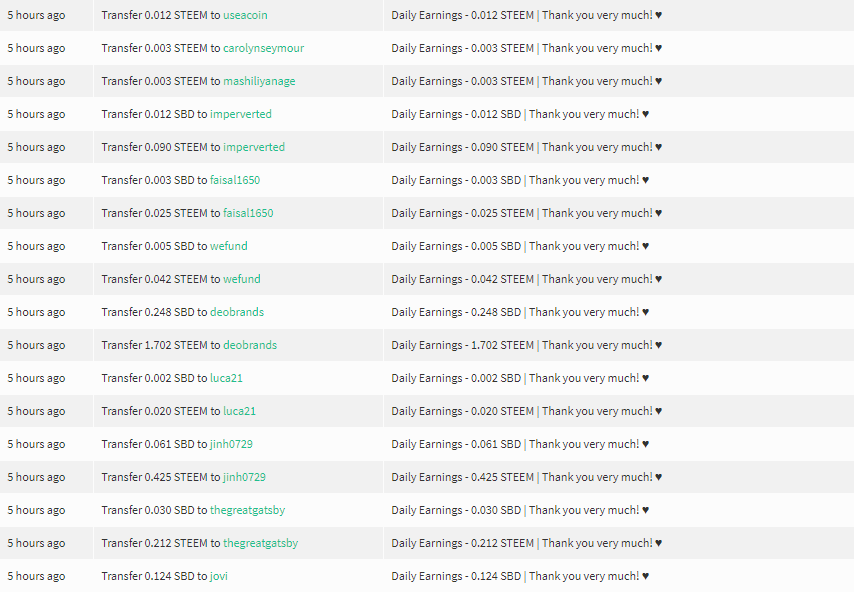854x592 pixels.
Task: Select memo 'Daily Earnings - 0.005 SBD'
Action: point(456,246)
